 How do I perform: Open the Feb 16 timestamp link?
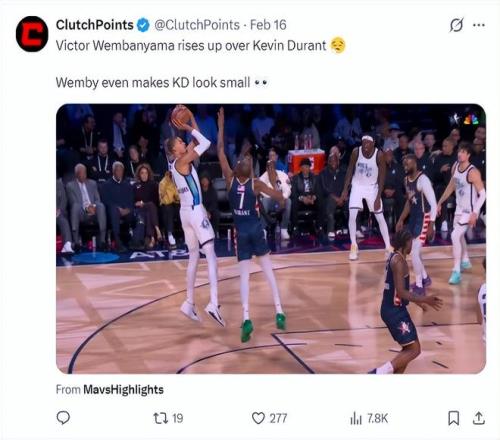pyautogui.click(x=268, y=25)
